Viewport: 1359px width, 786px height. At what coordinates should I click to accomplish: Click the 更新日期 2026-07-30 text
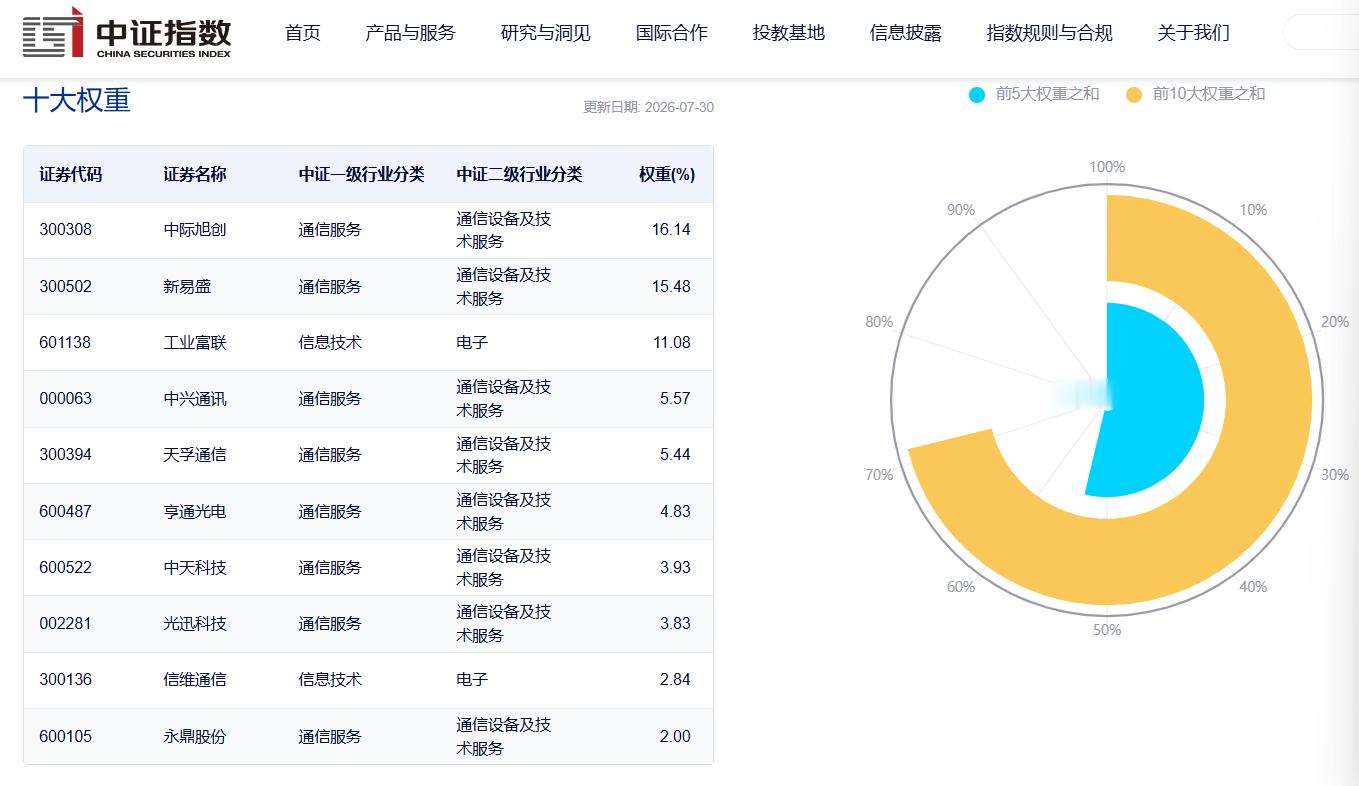649,107
